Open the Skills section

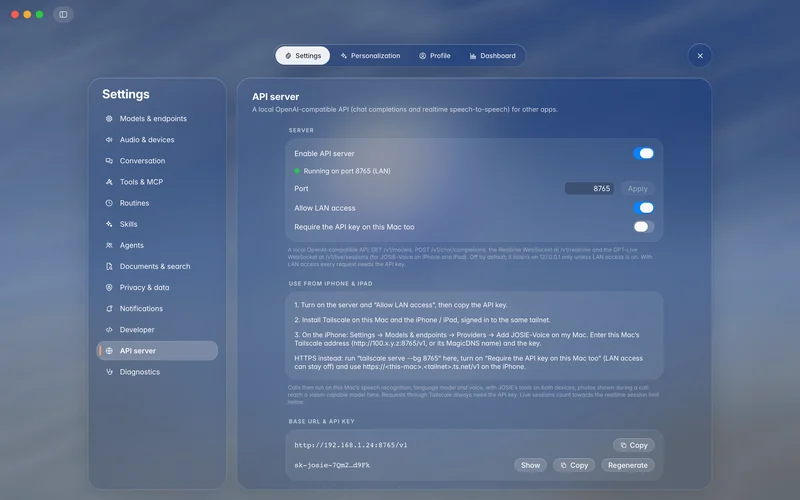157,224
